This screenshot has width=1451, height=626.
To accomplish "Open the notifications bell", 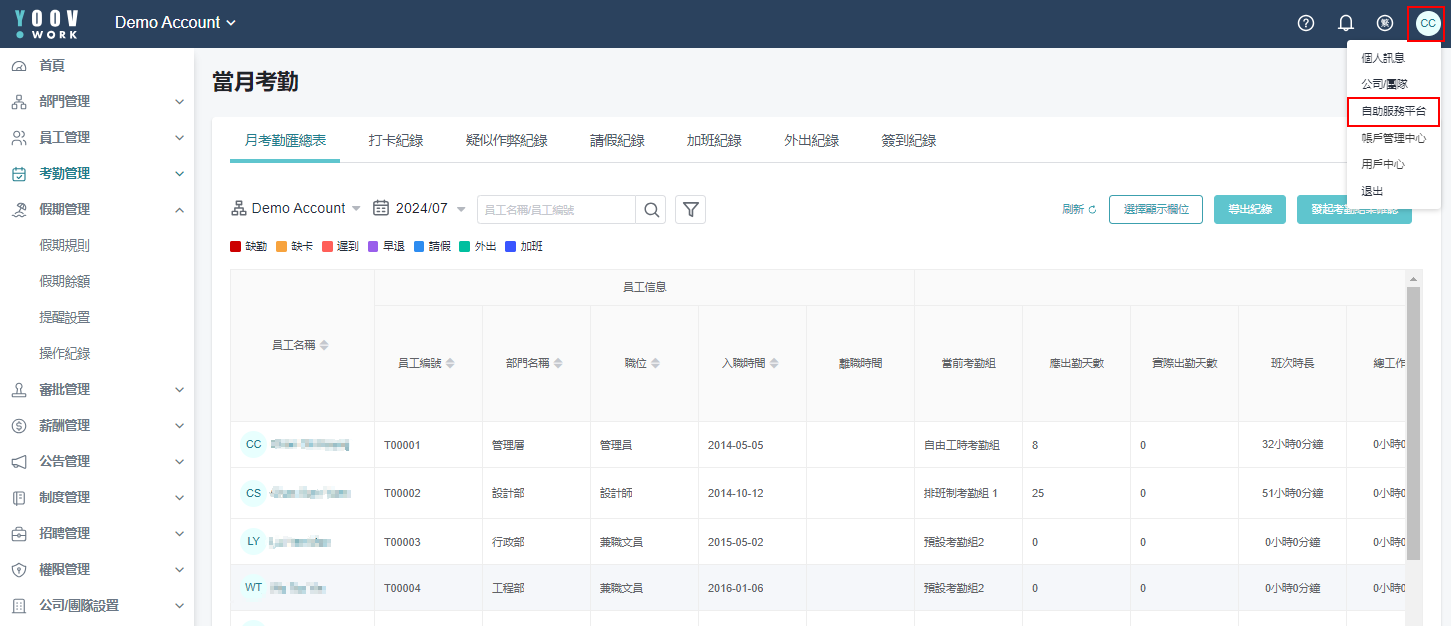I will 1345,23.
